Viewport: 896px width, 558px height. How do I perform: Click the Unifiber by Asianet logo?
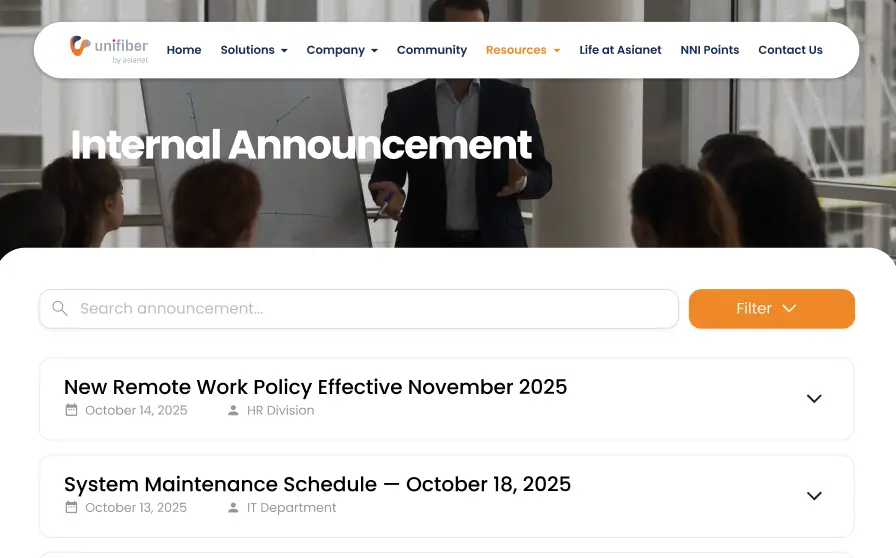tap(108, 49)
